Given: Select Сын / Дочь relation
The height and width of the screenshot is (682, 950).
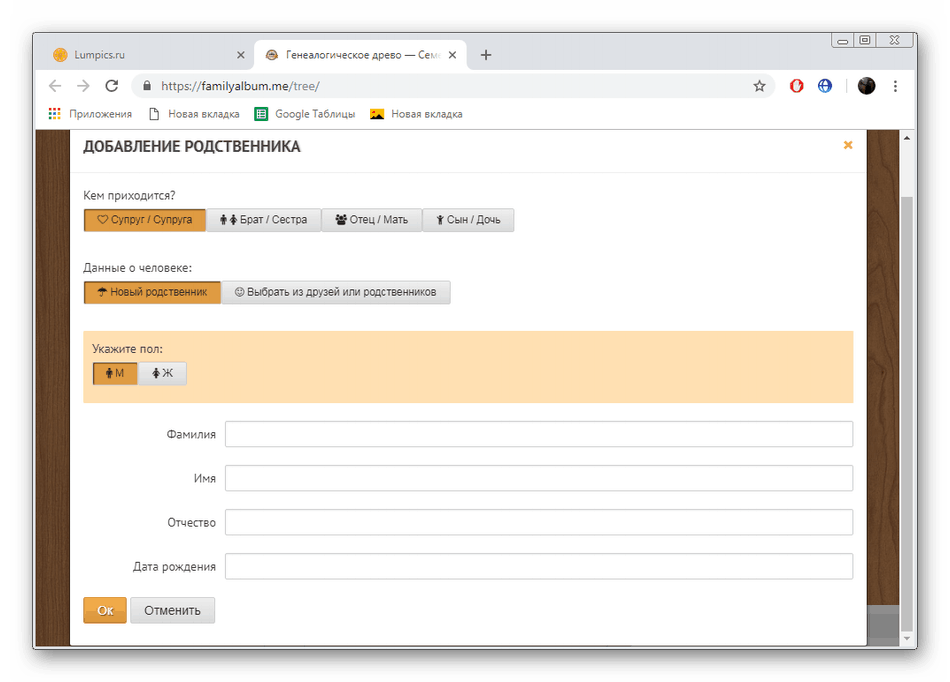Looking at the screenshot, I should [x=468, y=220].
